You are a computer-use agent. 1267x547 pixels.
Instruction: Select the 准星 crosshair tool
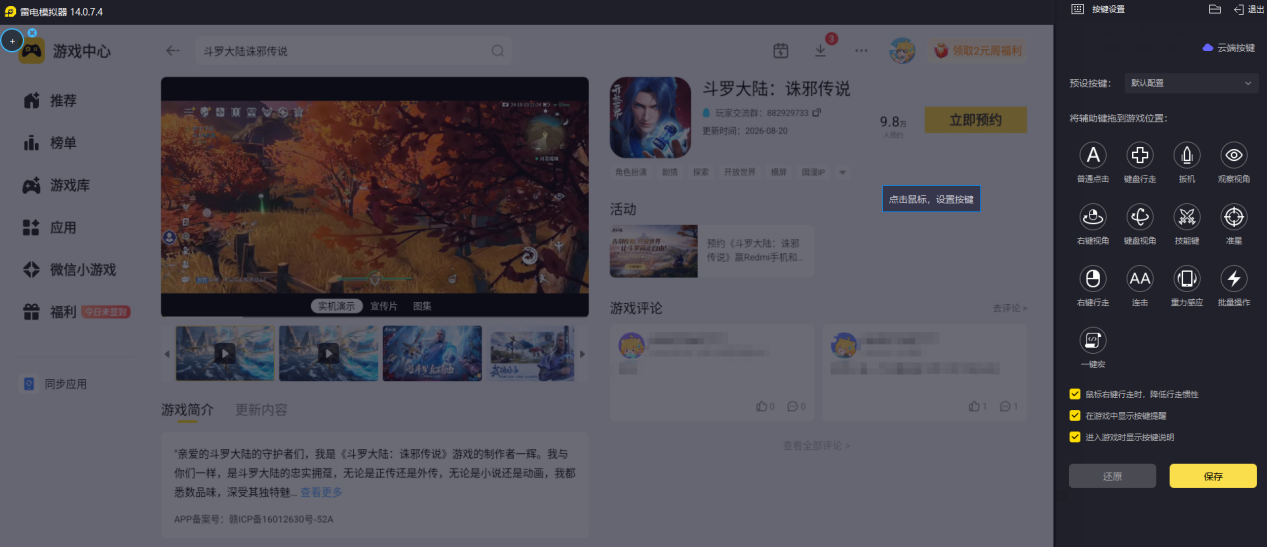(1234, 216)
